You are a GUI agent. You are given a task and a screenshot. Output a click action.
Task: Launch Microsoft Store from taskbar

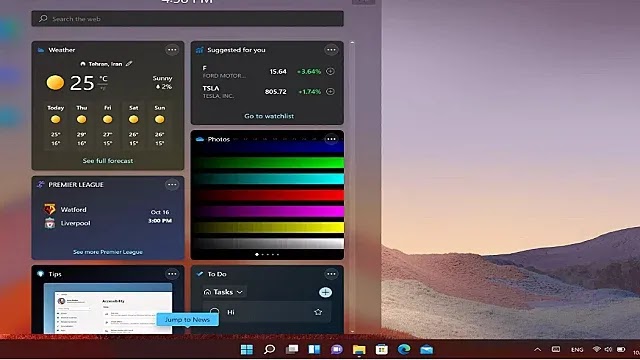point(381,349)
